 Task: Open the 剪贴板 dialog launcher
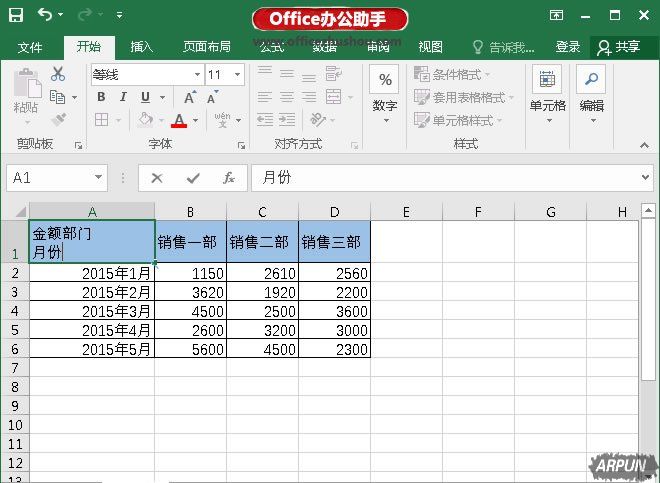click(78, 145)
